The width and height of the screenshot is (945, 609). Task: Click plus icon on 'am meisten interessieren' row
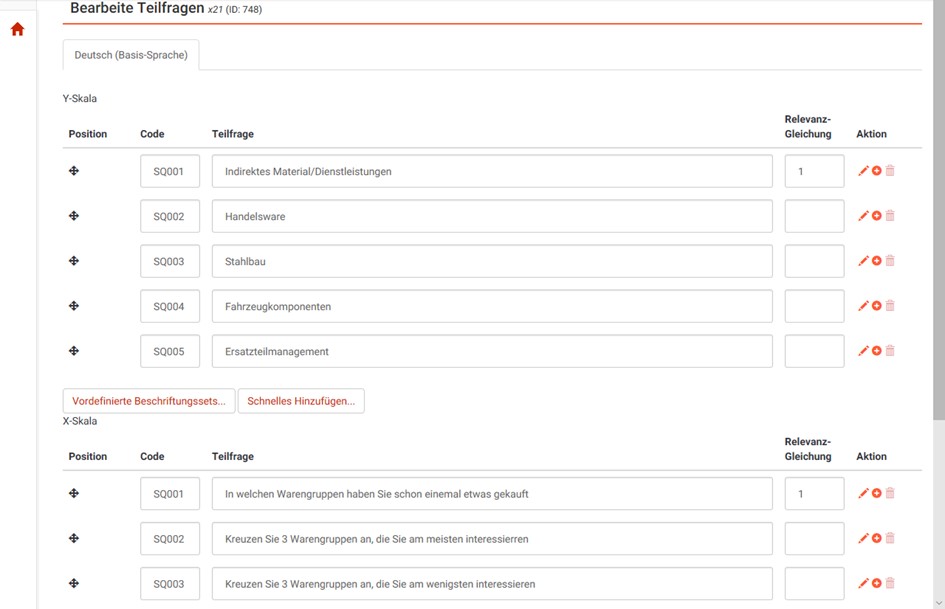coord(877,539)
